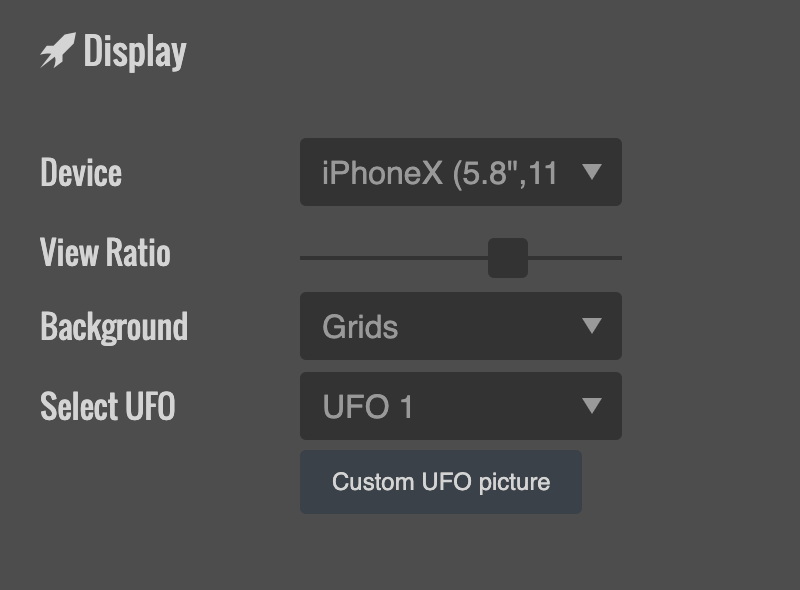Click the far left end of View Ratio track
This screenshot has height=590, width=800.
[x=304, y=257]
